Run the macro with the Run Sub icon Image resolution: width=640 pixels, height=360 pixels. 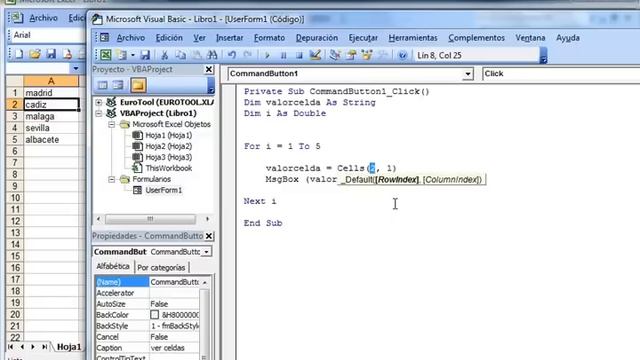(x=267, y=55)
